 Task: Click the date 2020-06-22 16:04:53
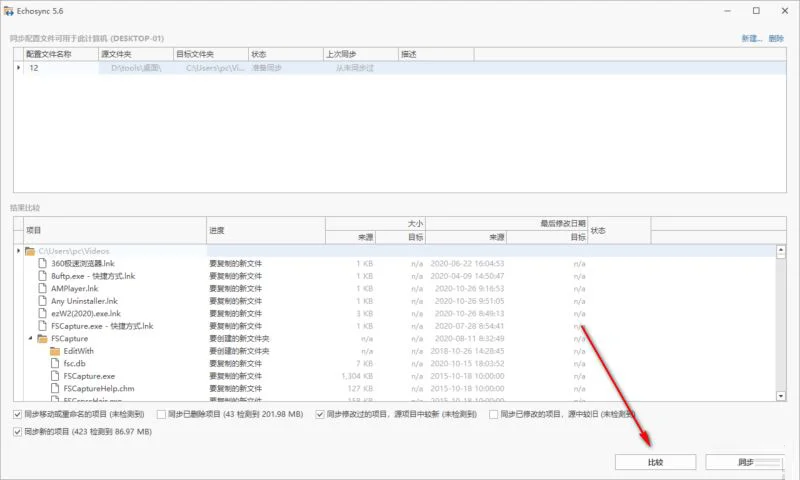click(467, 263)
